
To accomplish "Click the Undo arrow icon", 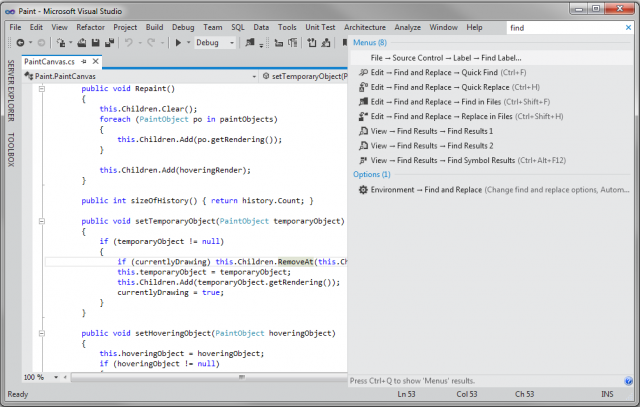I will (129, 42).
